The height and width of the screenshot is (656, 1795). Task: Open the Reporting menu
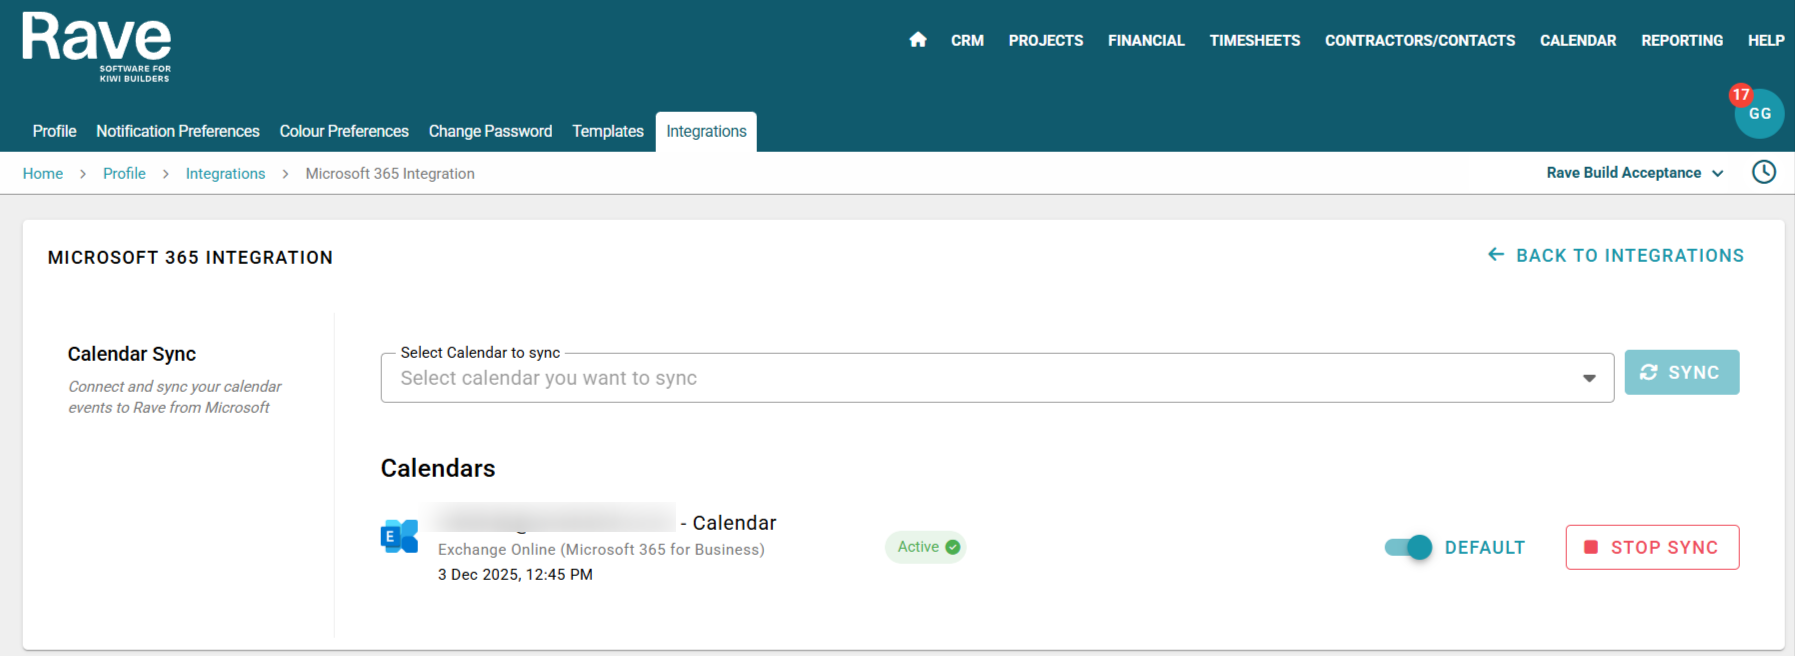(x=1682, y=41)
